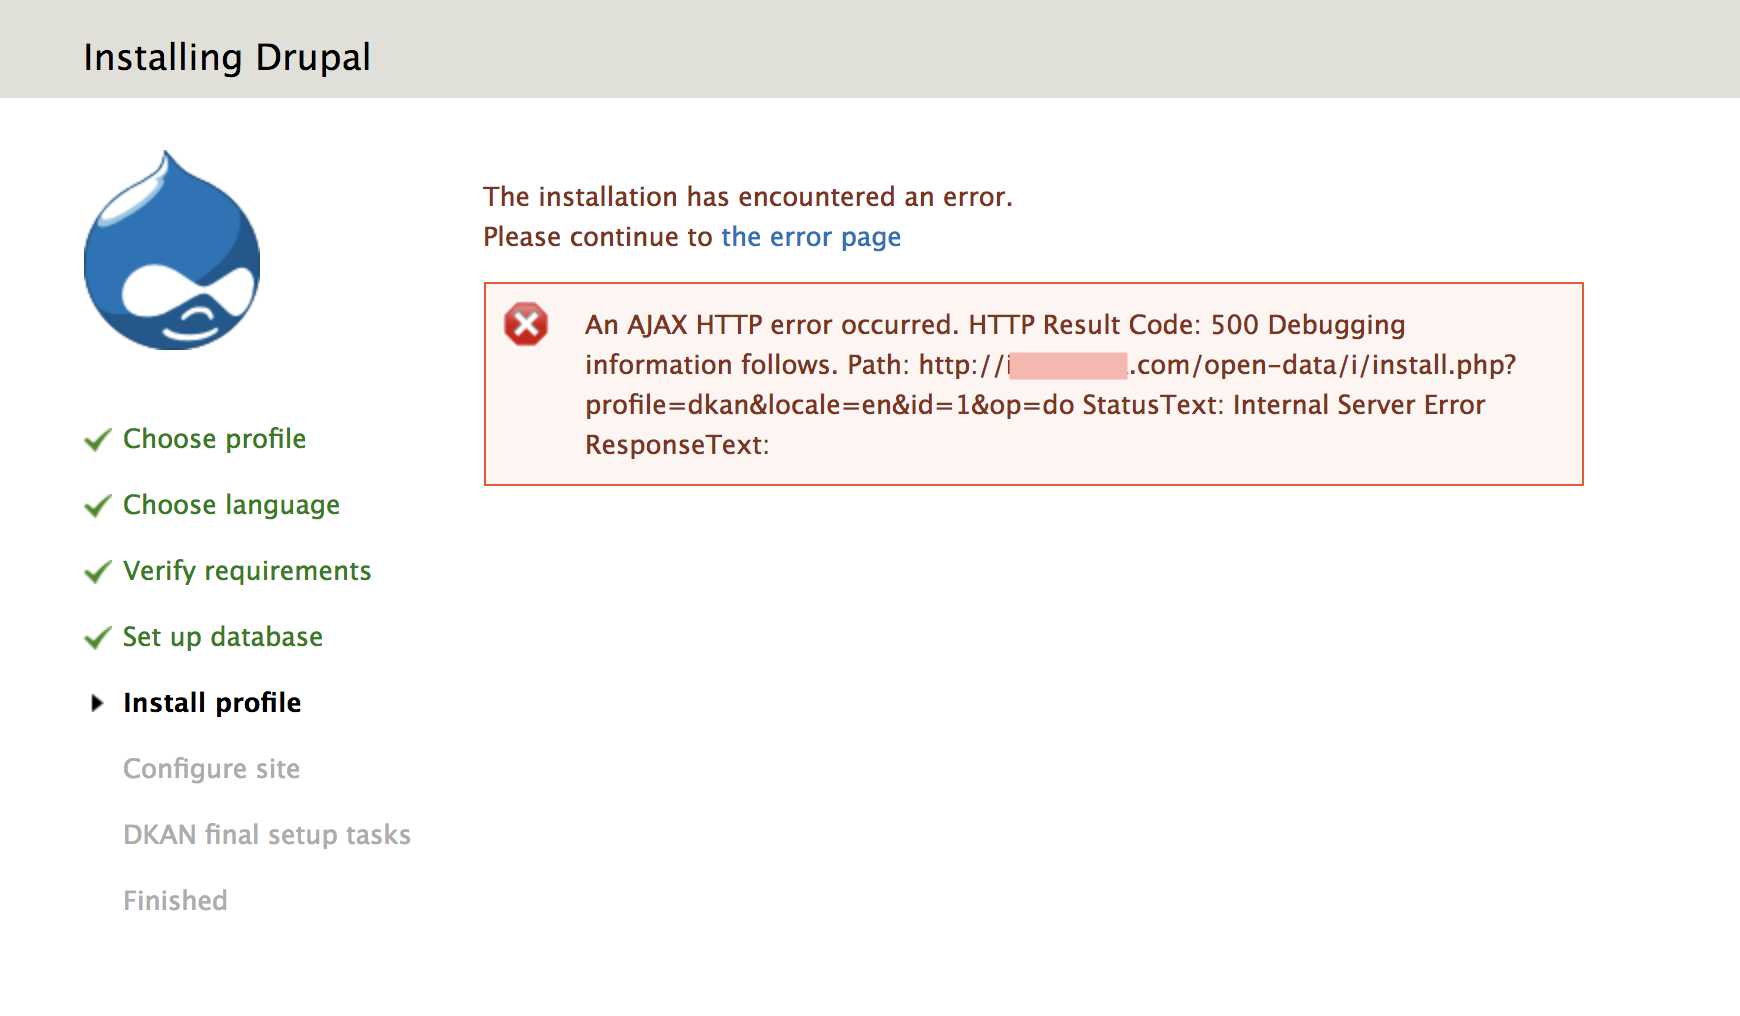This screenshot has height=1016, width=1740.
Task: Expand the Install profile step details
Action: (x=211, y=702)
